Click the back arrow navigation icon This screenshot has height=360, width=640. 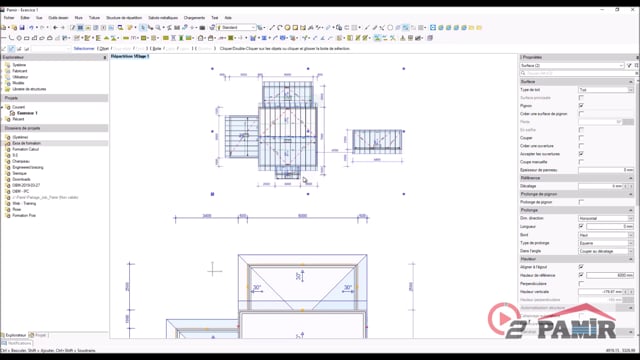point(55,28)
